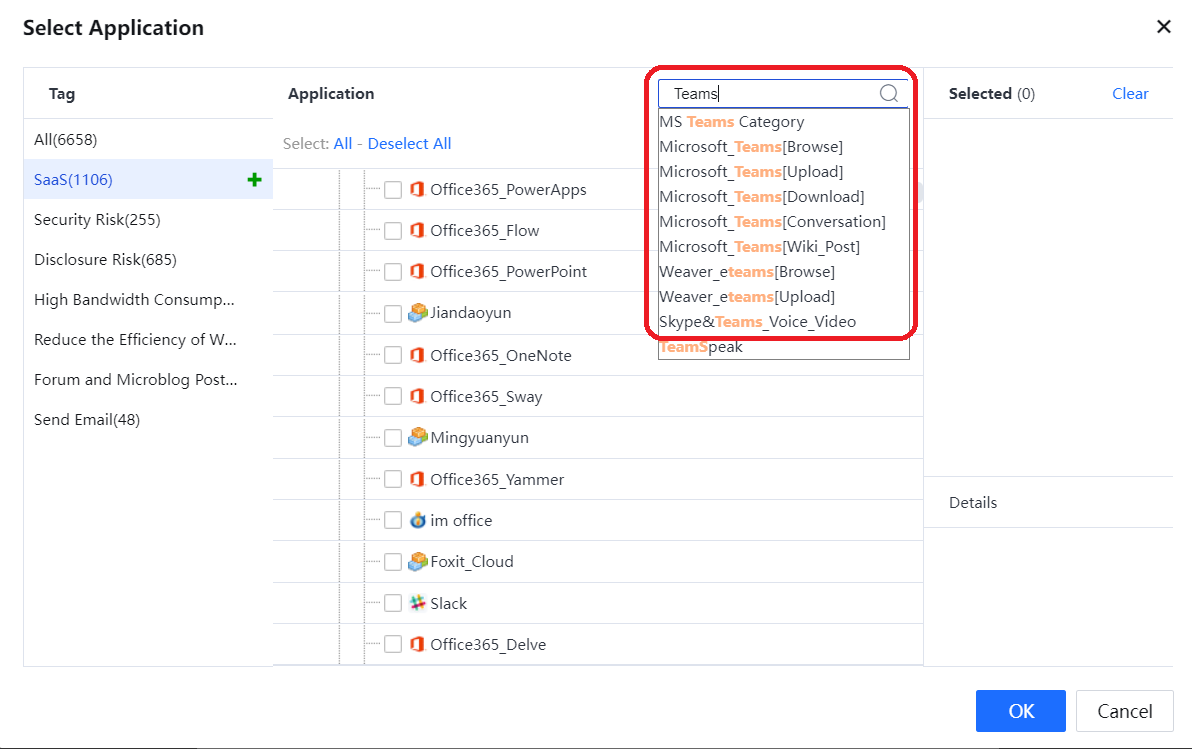Click the Selected (0) header
Viewport: 1192px width, 749px height.
(992, 94)
